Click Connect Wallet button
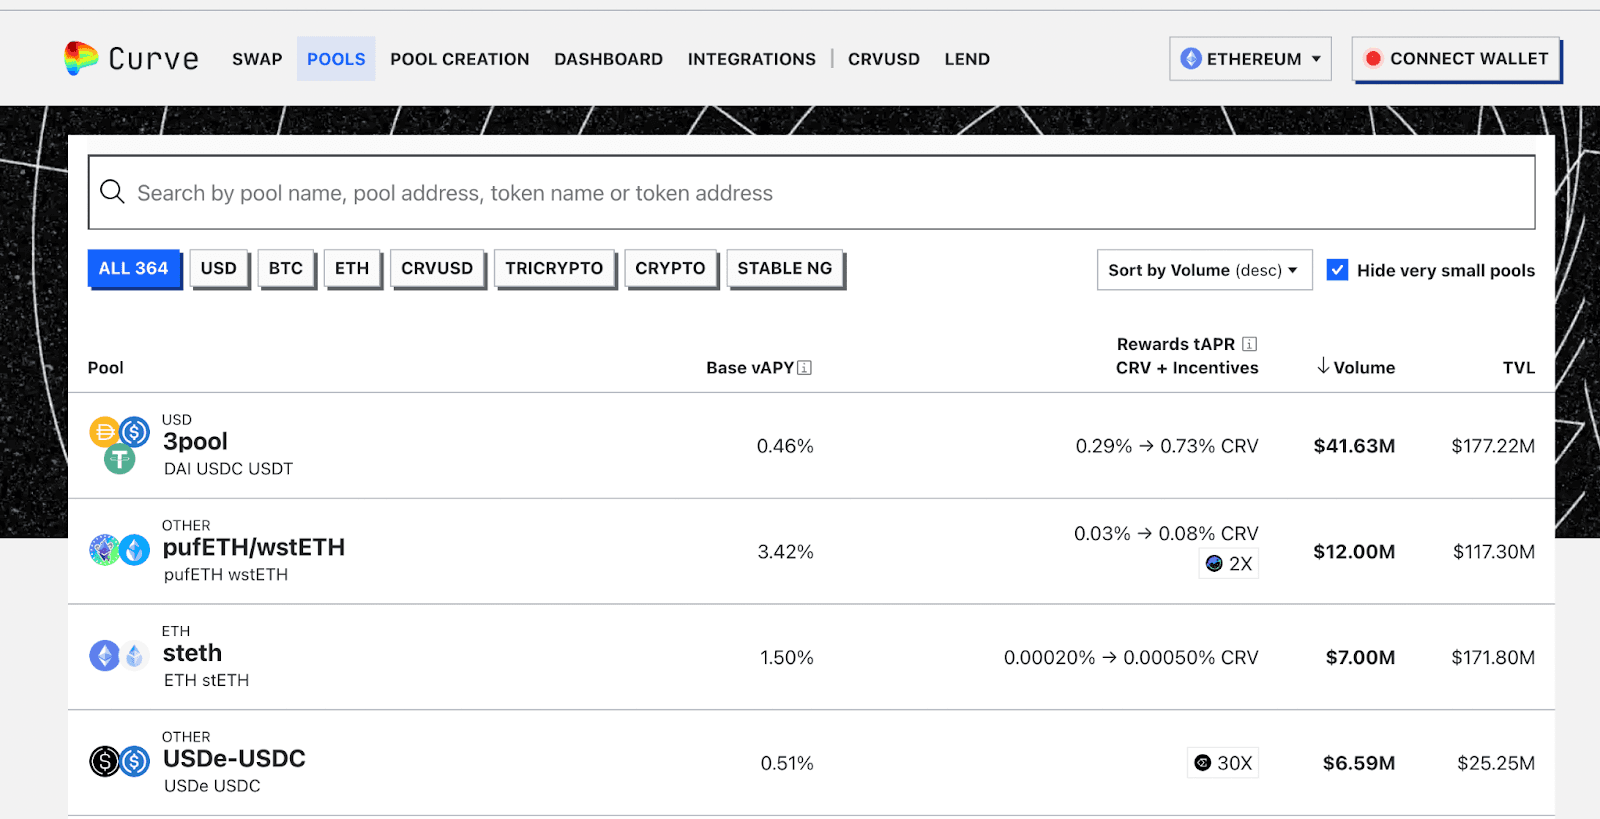 (1456, 59)
